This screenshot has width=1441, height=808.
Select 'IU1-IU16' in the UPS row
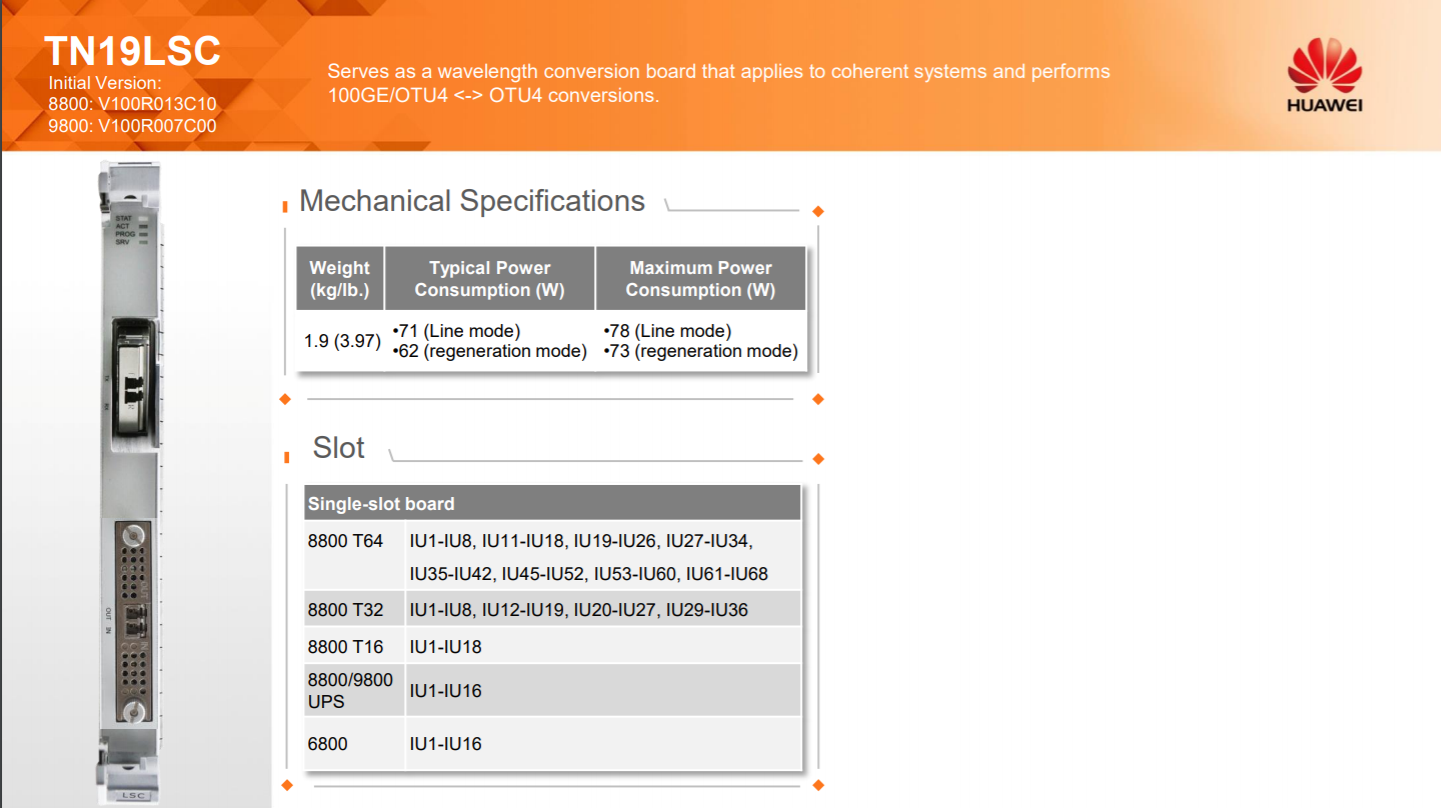[x=446, y=691]
